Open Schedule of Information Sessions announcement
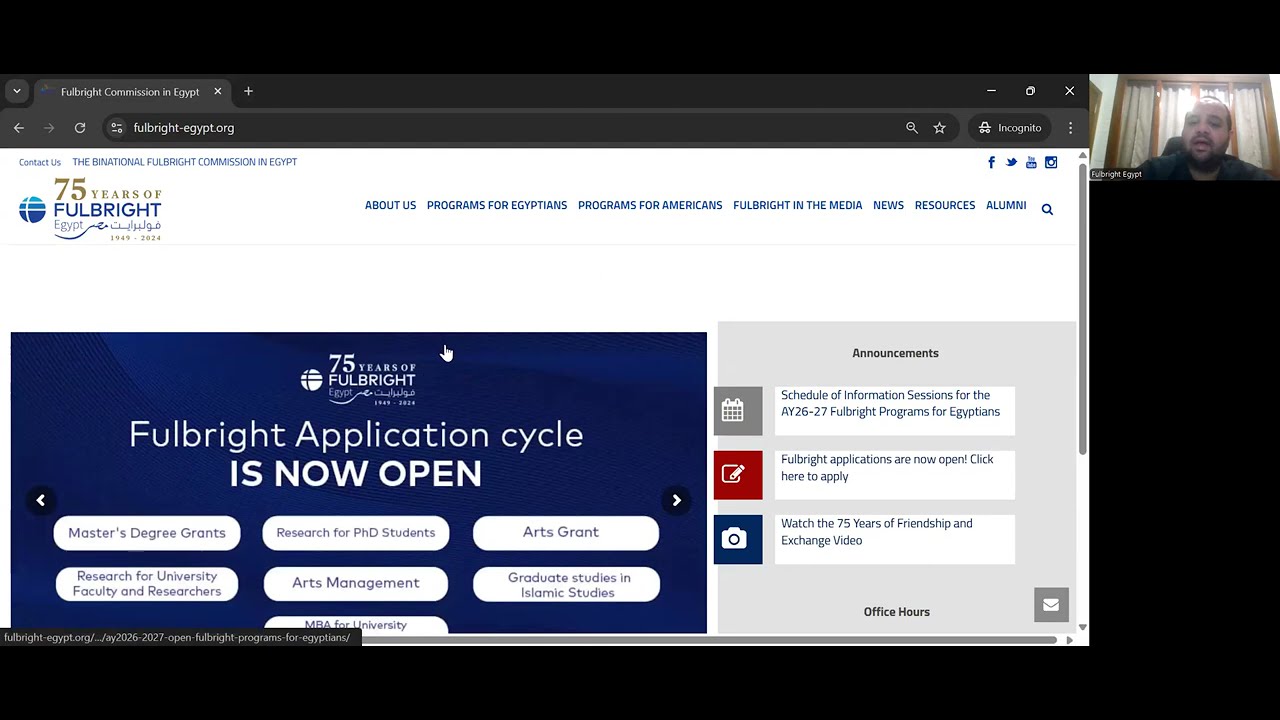 (x=890, y=403)
